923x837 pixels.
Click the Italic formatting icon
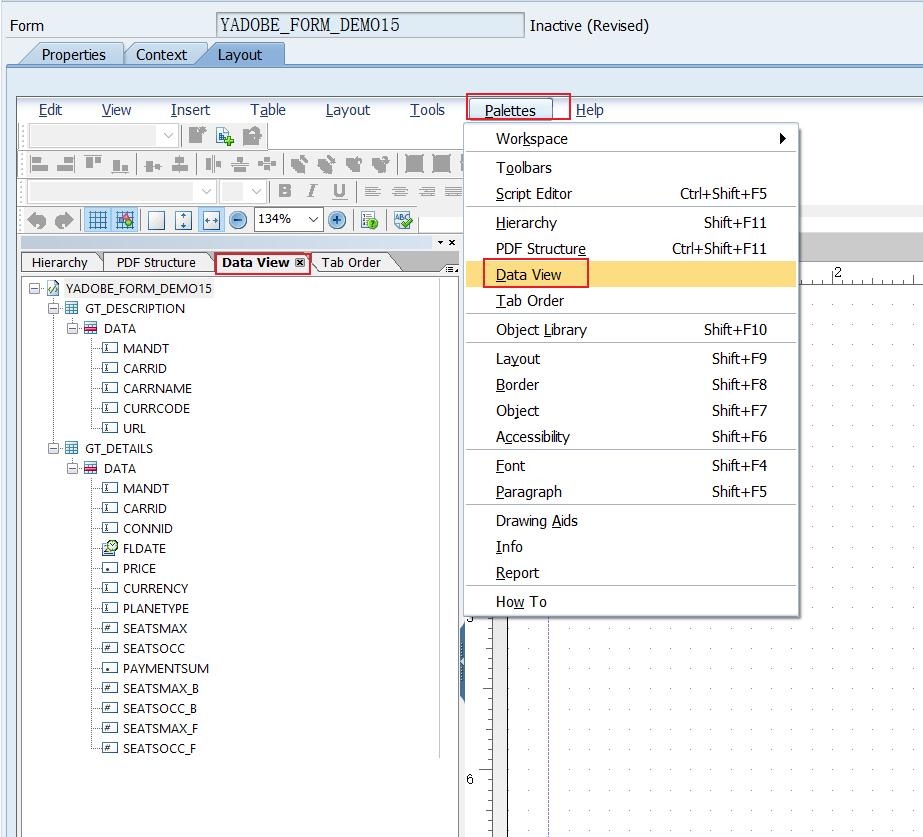pos(312,191)
